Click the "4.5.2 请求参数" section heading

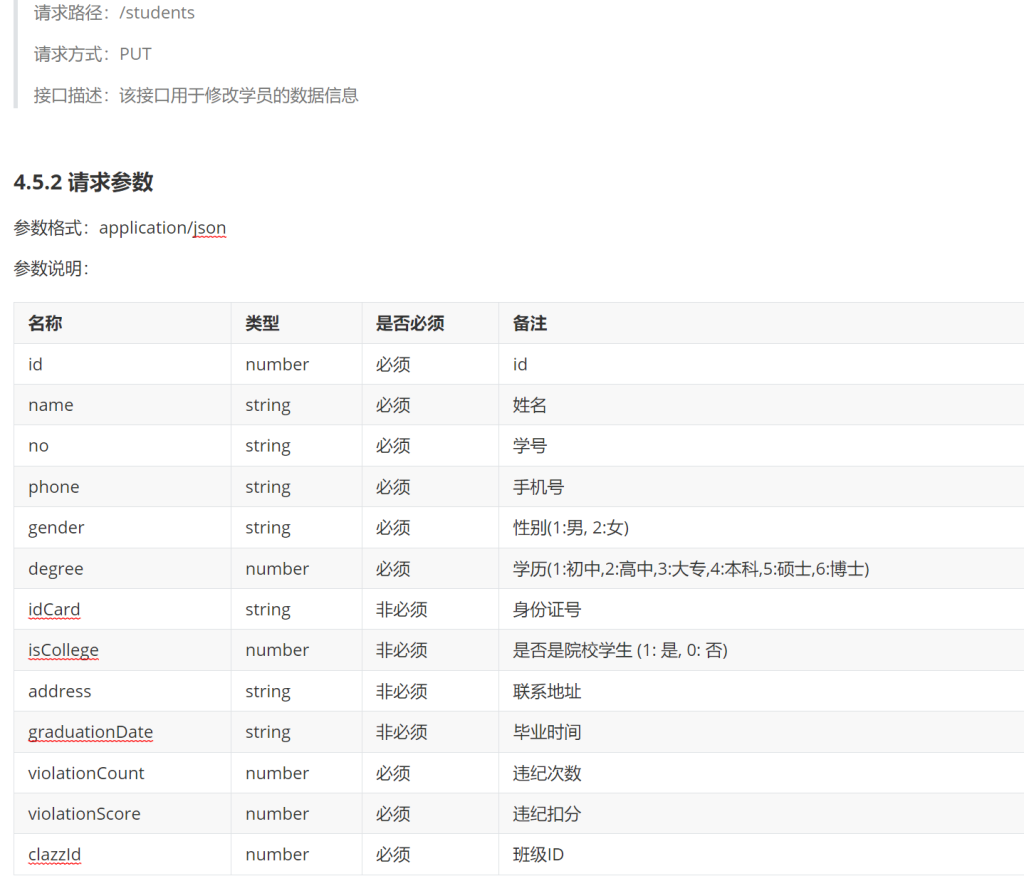click(x=83, y=182)
